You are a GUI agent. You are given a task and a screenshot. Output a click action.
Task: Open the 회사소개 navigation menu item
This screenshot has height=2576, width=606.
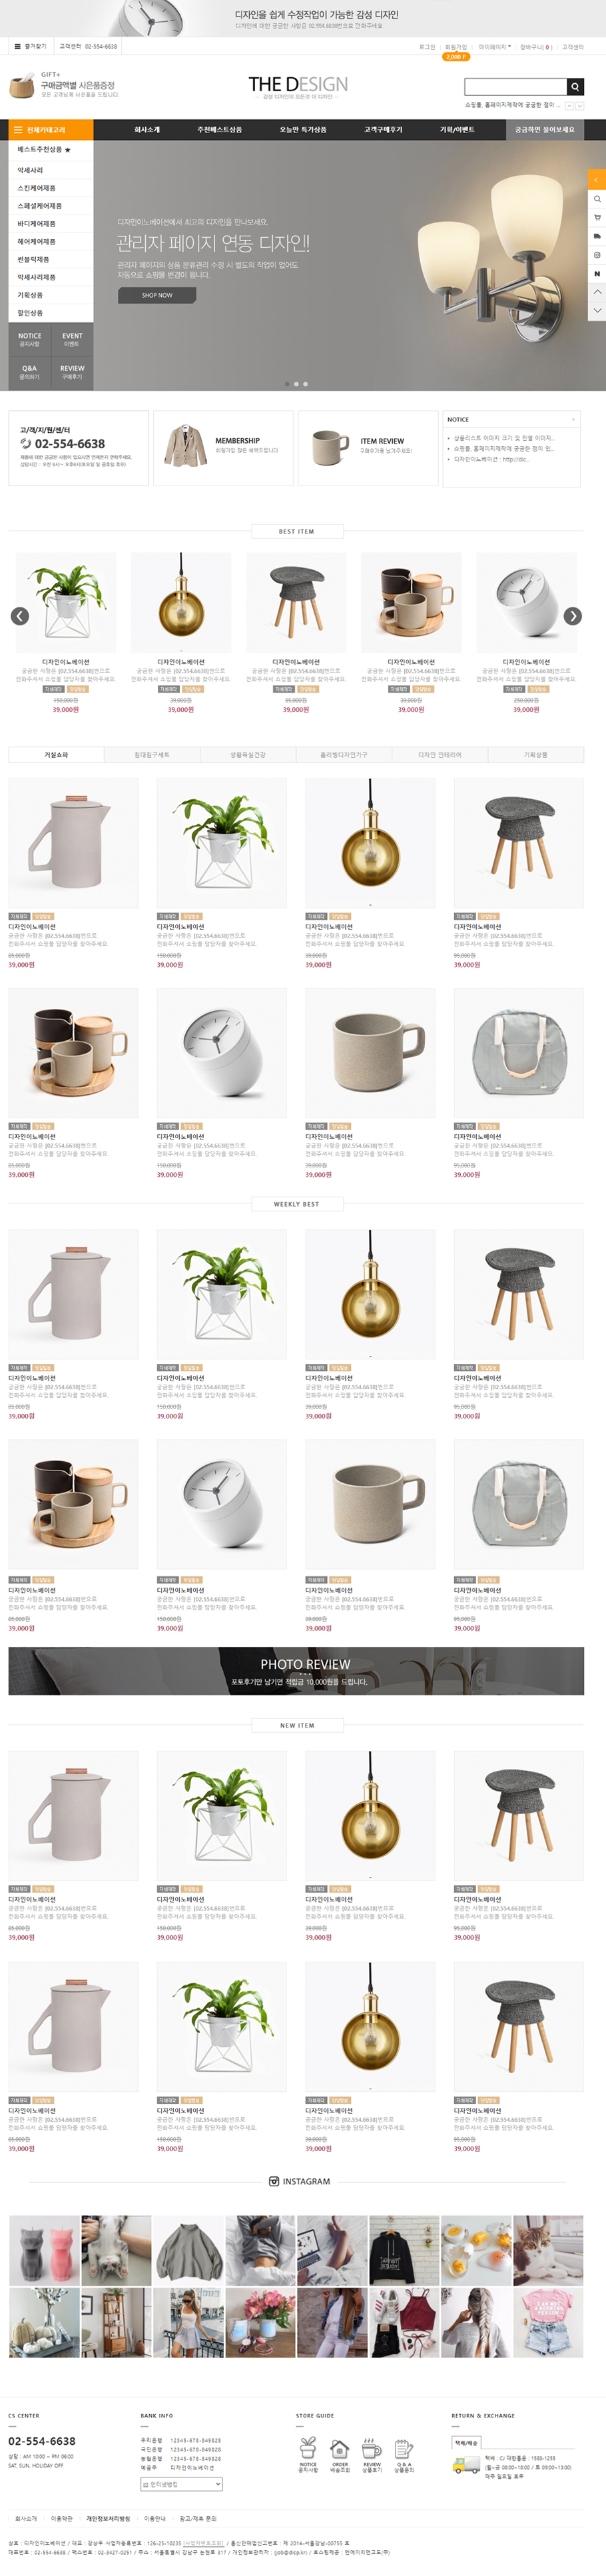[x=147, y=130]
